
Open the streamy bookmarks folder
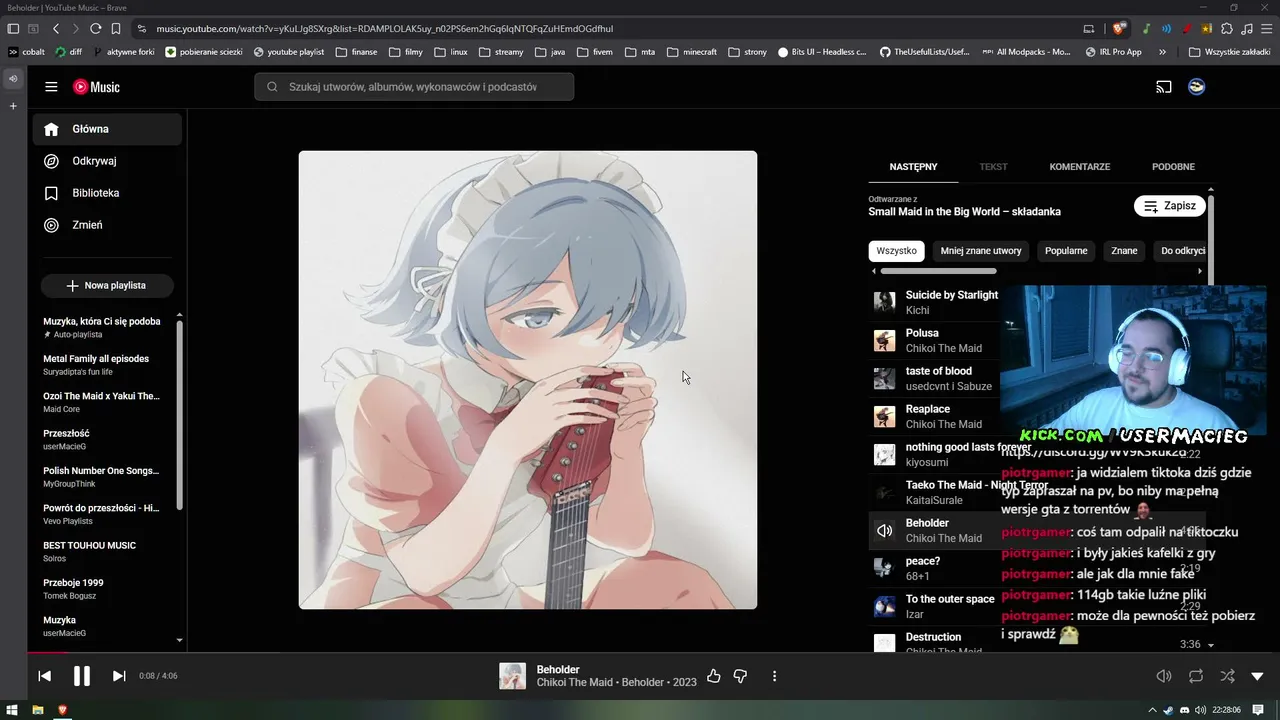(501, 52)
